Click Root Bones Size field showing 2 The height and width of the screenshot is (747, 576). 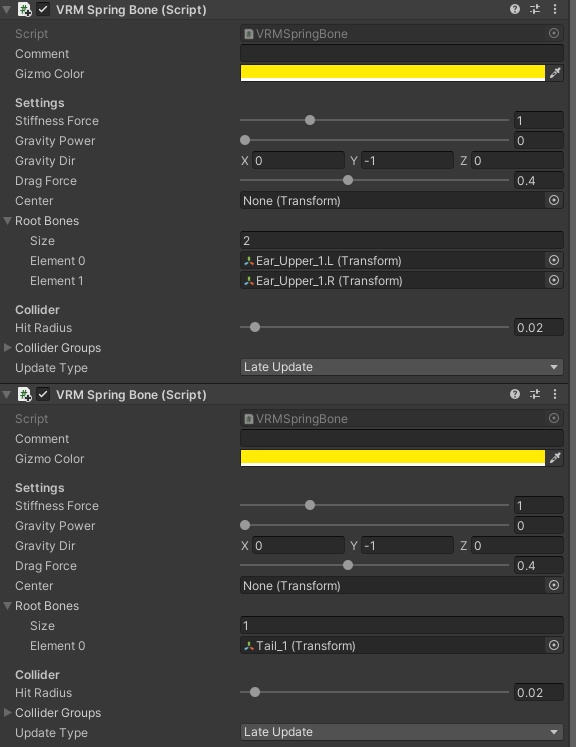(x=402, y=240)
